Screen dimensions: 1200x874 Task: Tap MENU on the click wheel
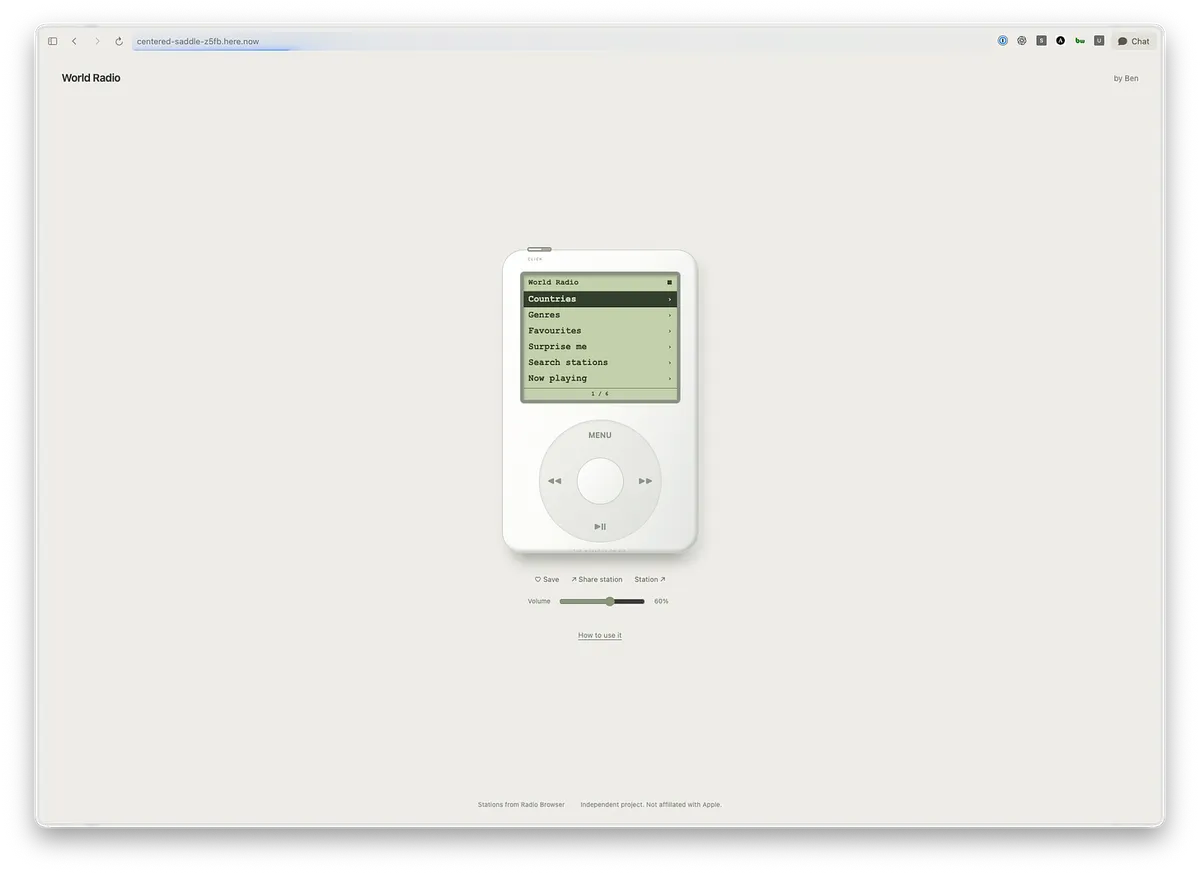600,435
